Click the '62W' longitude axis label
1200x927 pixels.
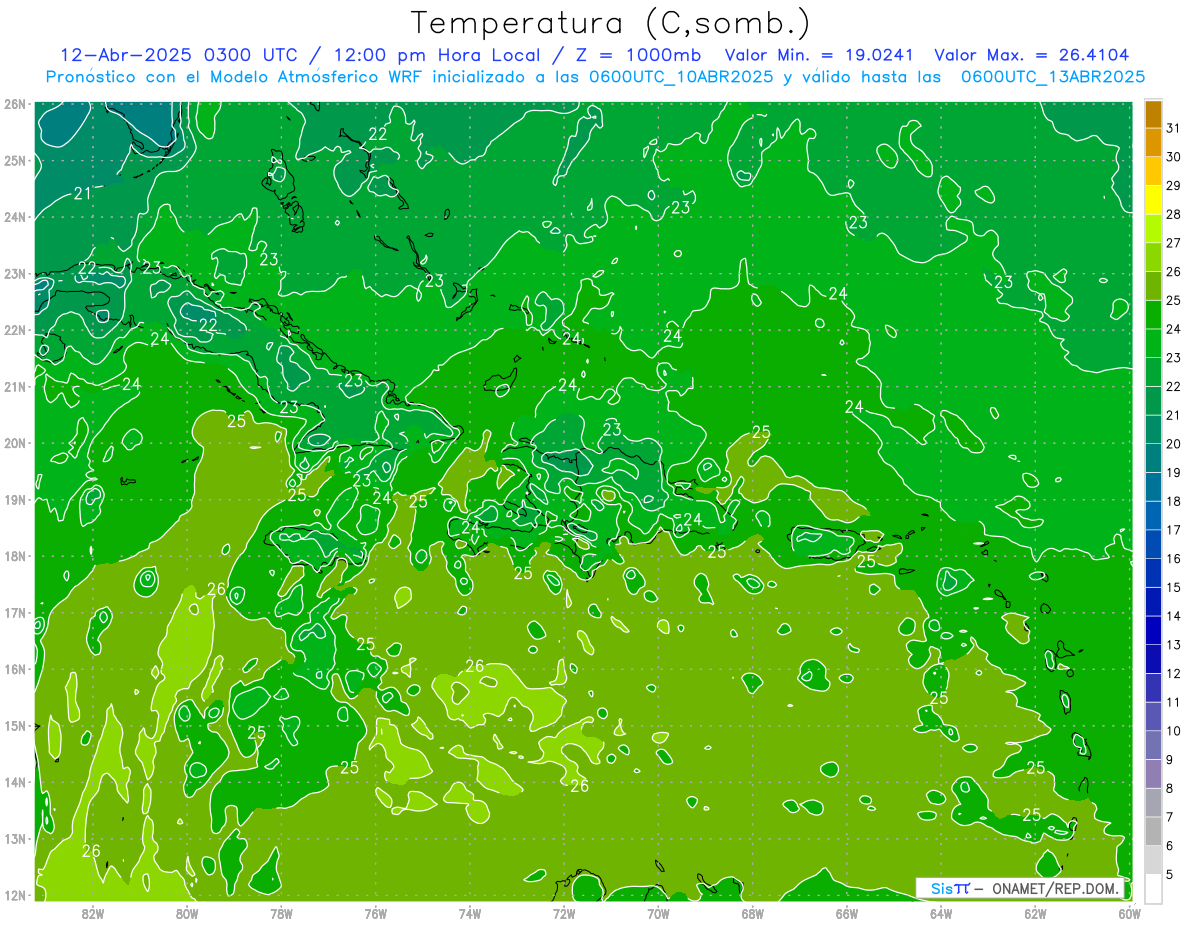[x=1035, y=914]
